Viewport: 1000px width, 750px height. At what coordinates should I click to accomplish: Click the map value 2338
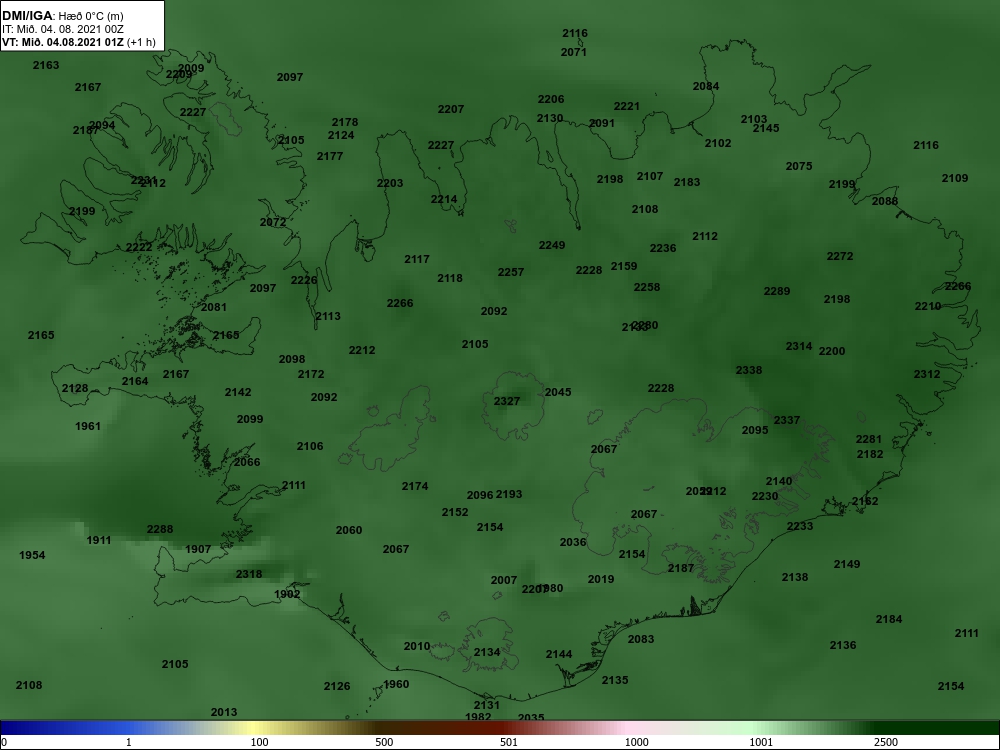pyautogui.click(x=749, y=370)
